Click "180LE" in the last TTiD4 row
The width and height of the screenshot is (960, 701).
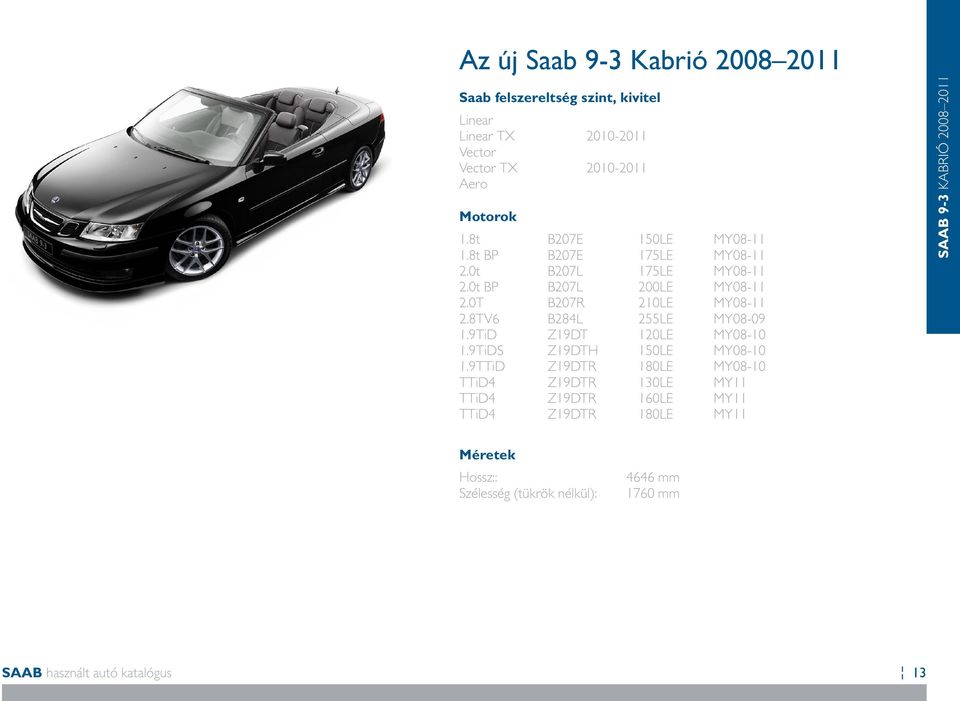tap(655, 414)
